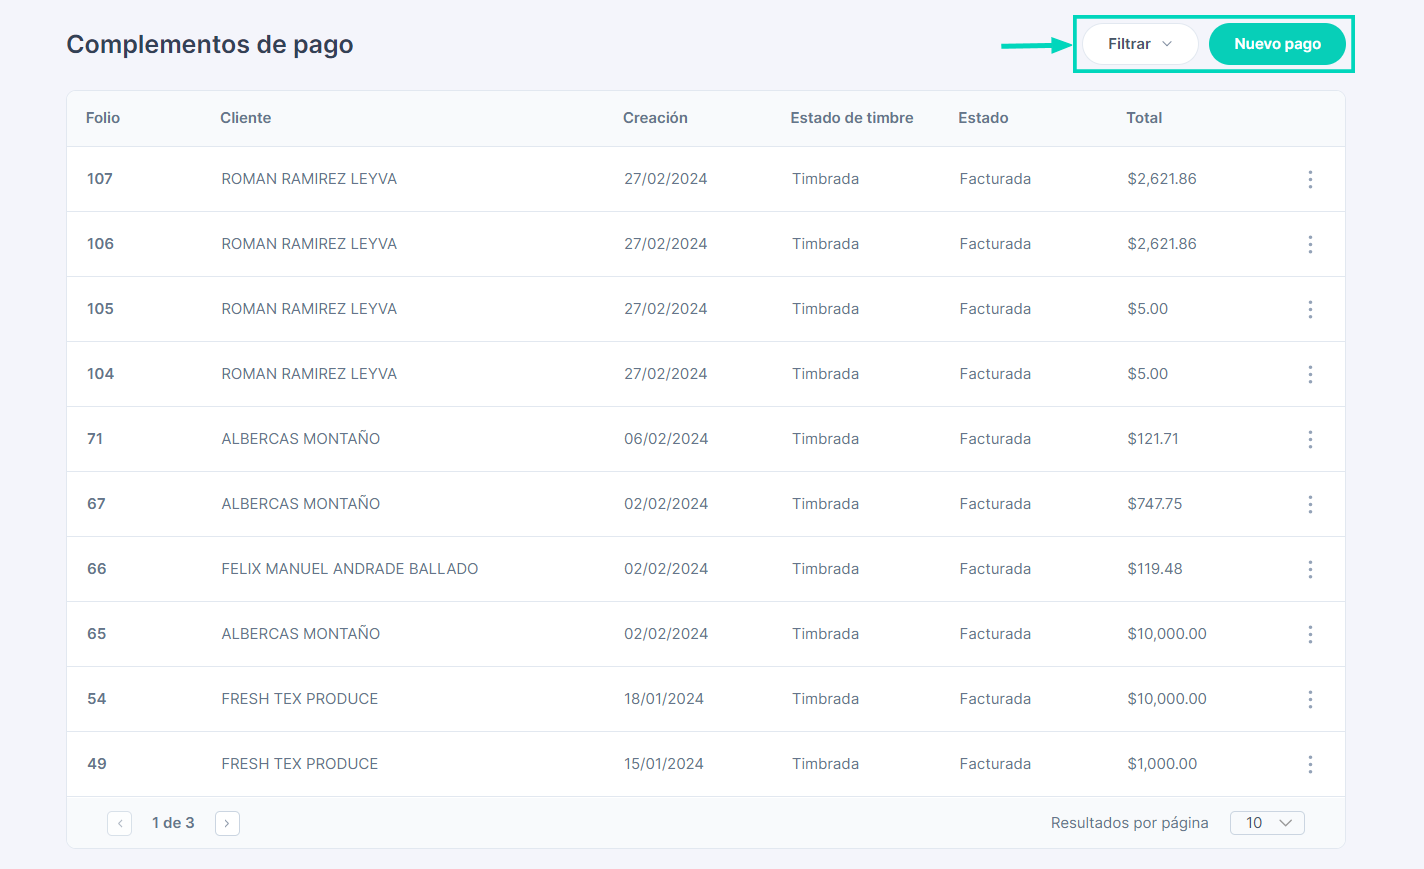Click the Nuevo pago button

[x=1276, y=44]
